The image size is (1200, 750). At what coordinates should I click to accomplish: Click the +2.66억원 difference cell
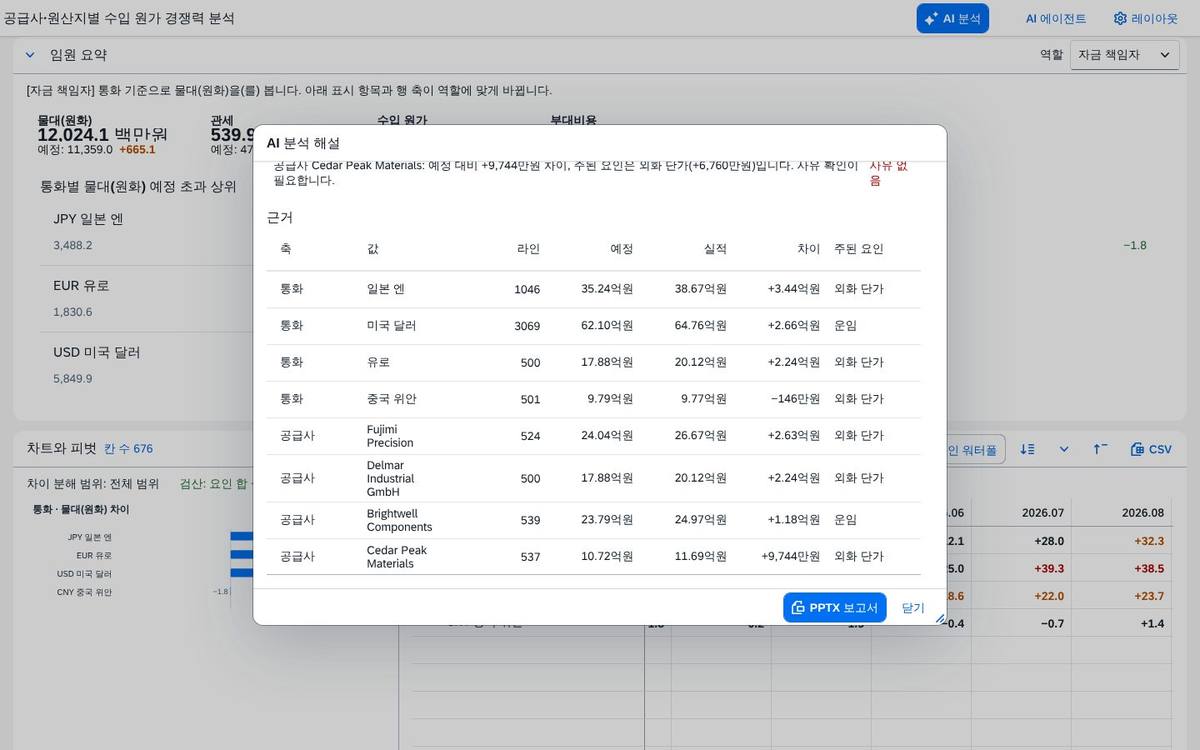(794, 326)
